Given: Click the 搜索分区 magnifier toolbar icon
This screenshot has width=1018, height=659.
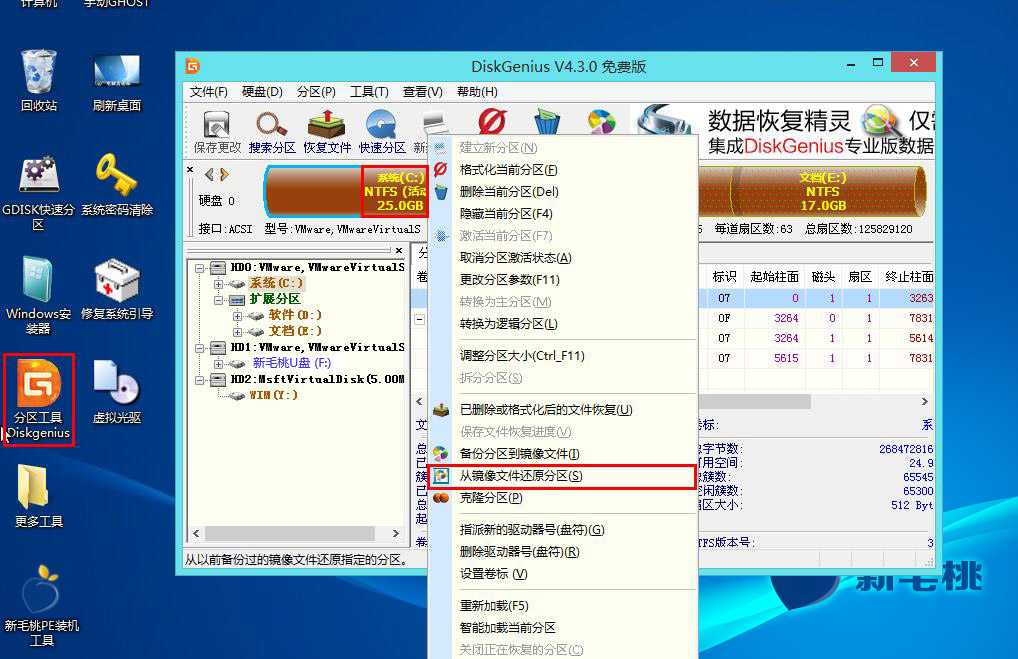Looking at the screenshot, I should [x=271, y=132].
